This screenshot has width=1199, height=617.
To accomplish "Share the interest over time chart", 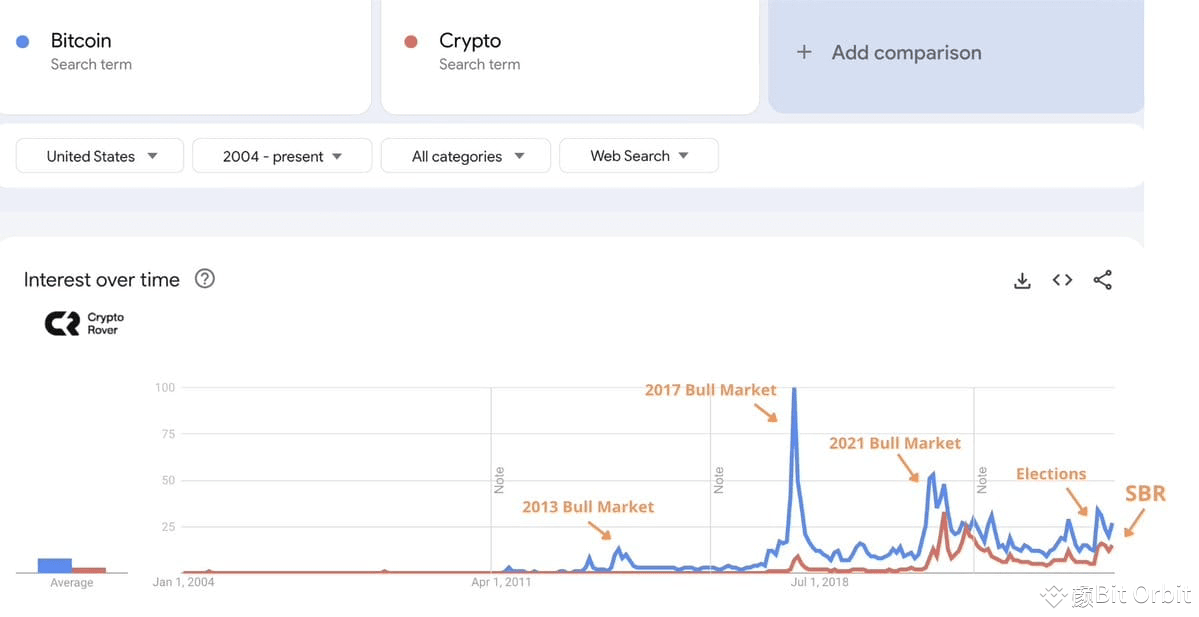I will point(1103,280).
